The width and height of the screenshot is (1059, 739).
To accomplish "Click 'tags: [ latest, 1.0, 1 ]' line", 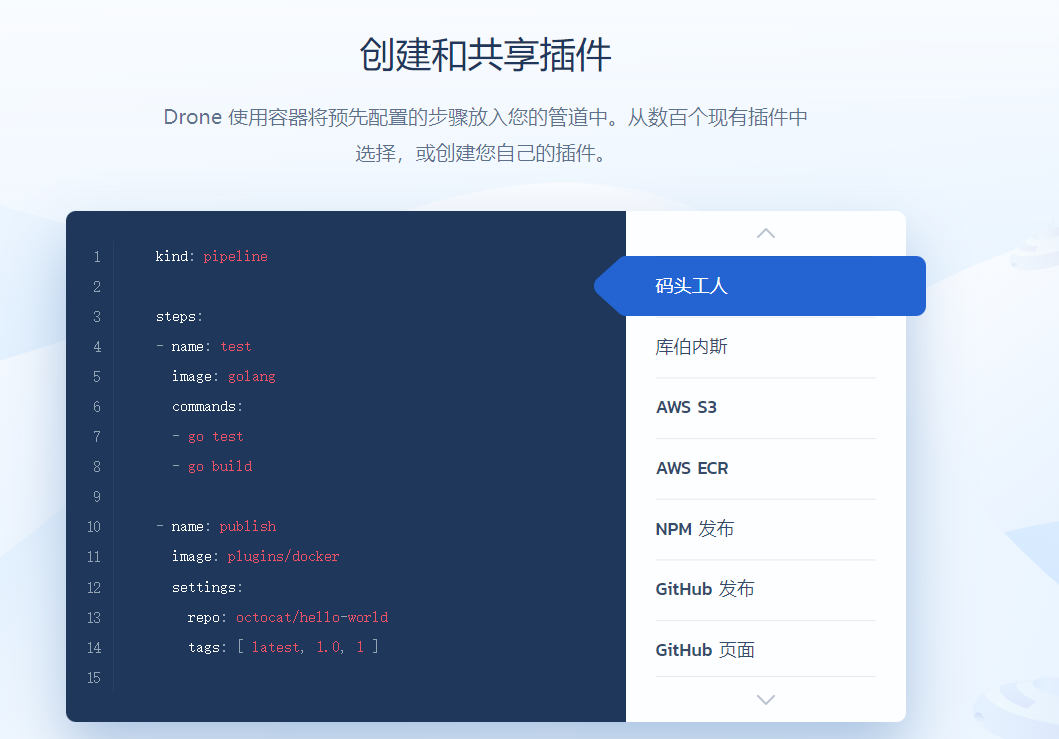I will click(x=283, y=647).
